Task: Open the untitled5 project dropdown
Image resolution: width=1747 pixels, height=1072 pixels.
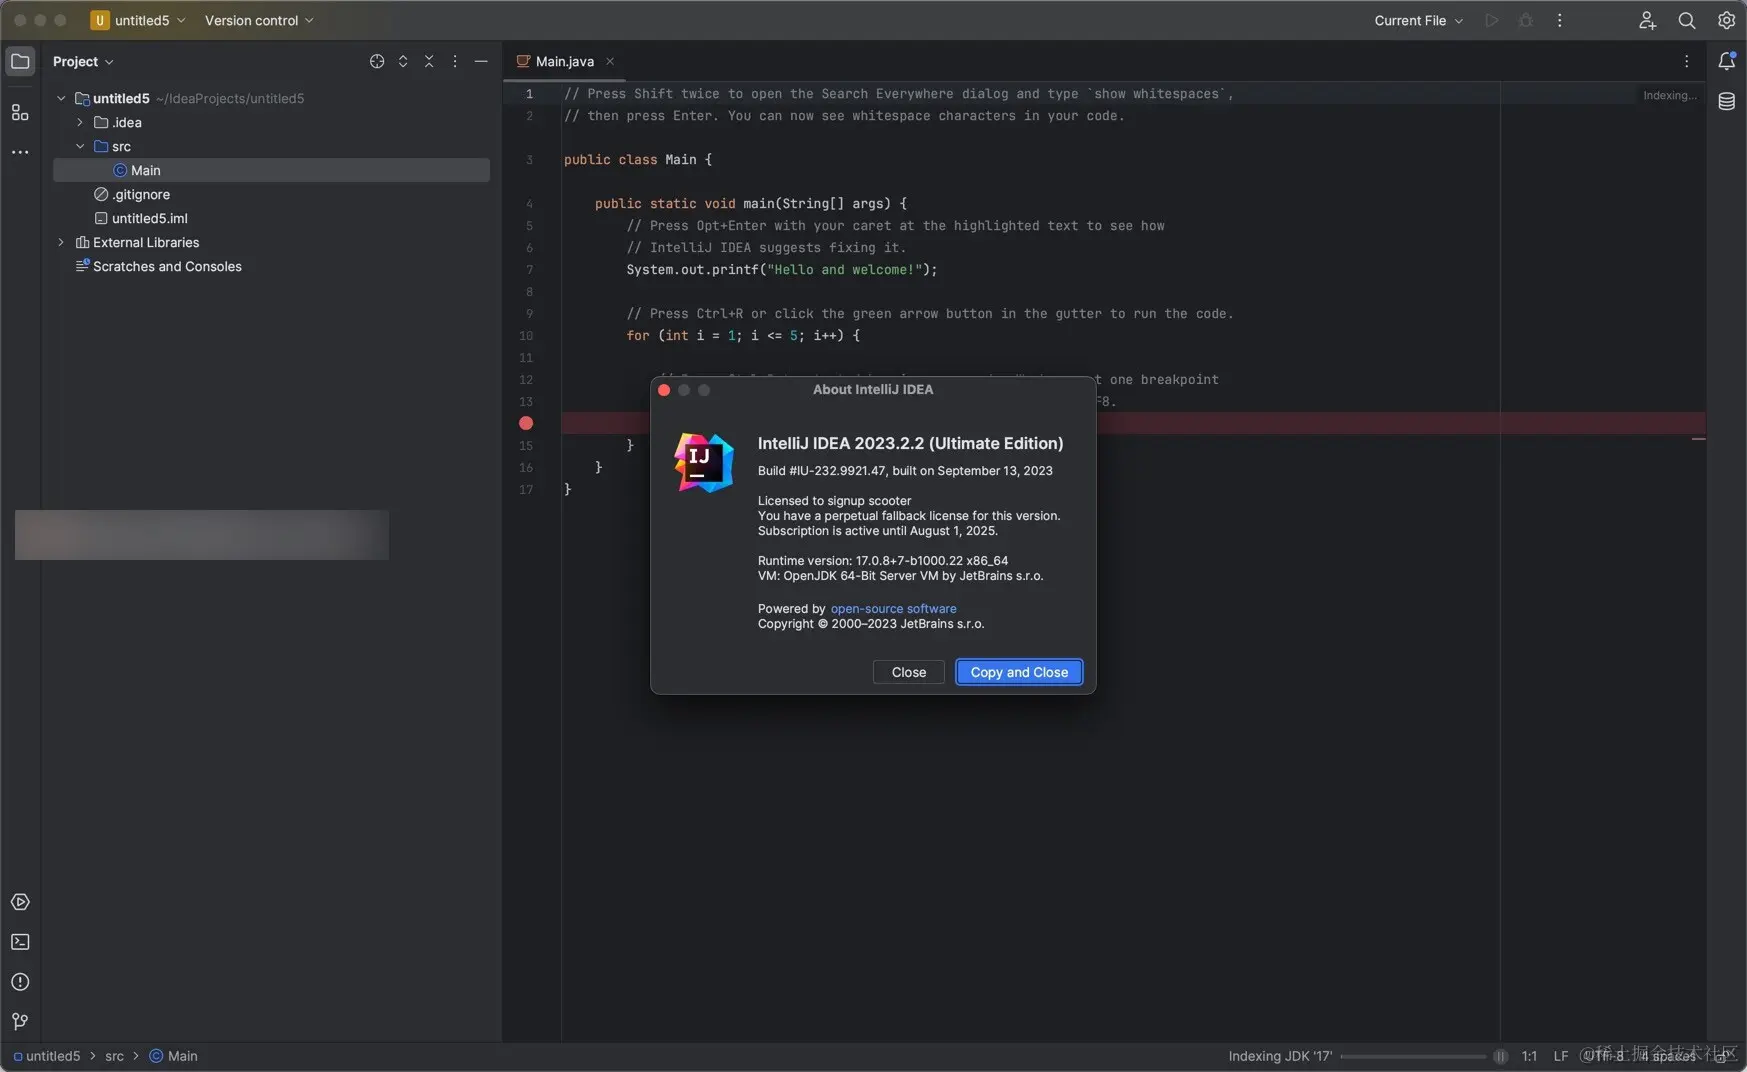Action: [138, 20]
